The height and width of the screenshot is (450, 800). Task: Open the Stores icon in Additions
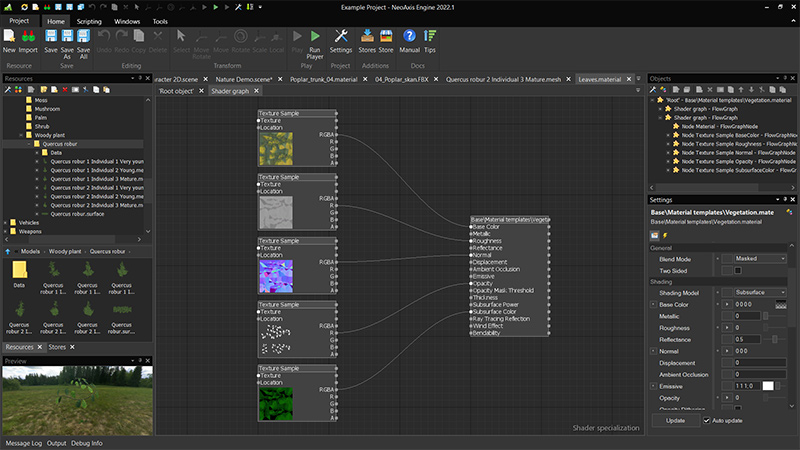[x=367, y=36]
